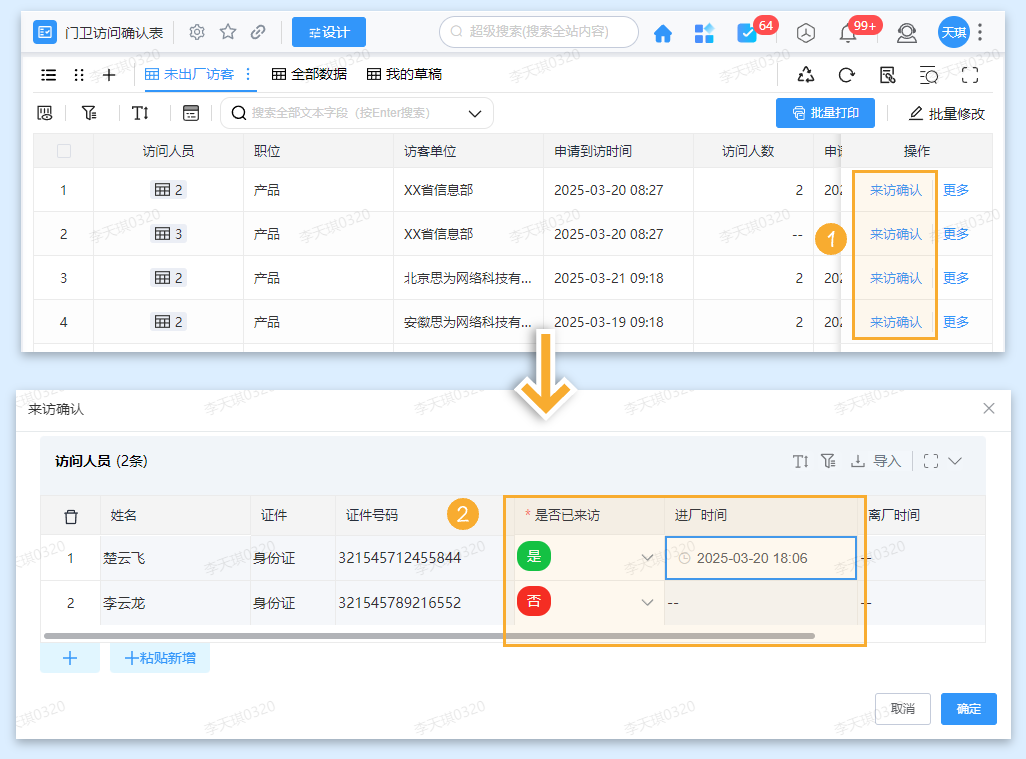The image size is (1026, 759).
Task: Open the advanced search icon
Action: point(928,75)
